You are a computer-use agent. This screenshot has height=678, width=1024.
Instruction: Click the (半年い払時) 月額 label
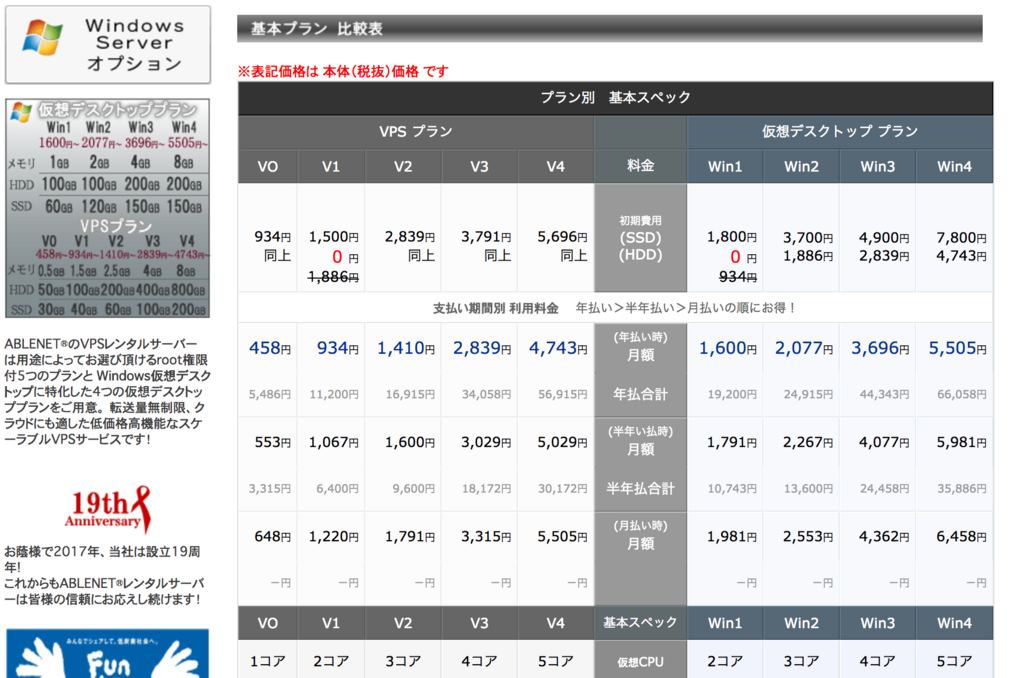tap(641, 441)
